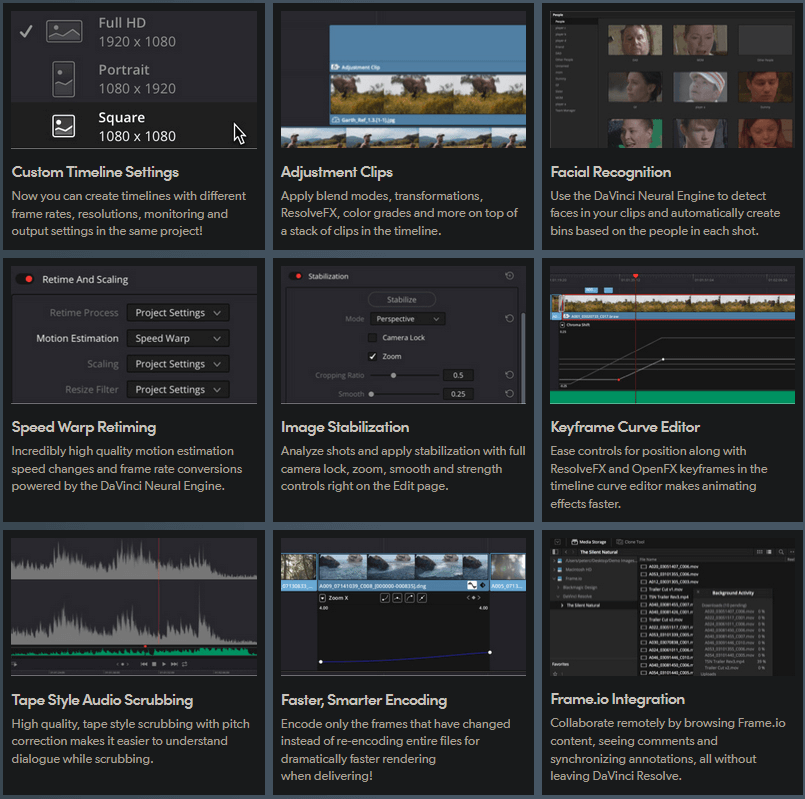
Task: Choose the Portrait 1080 x 1920 preset
Action: (134, 79)
